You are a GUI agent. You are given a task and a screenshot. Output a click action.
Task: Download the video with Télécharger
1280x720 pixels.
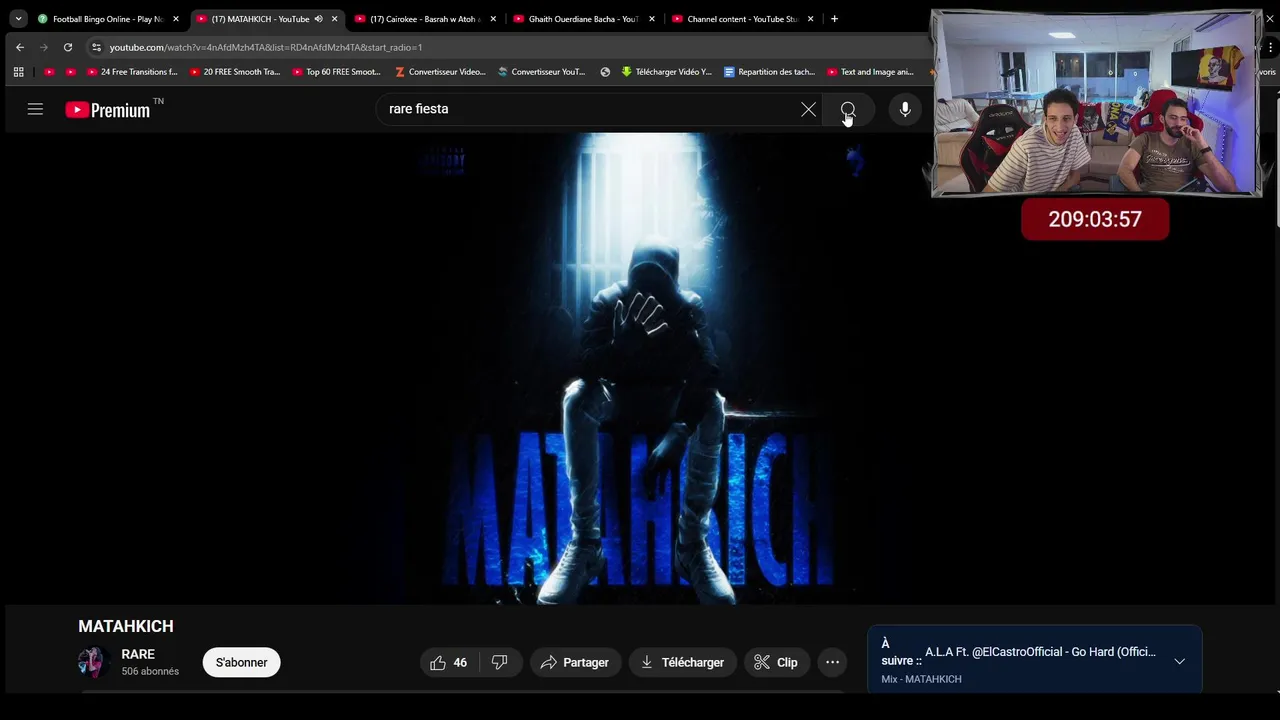683,662
